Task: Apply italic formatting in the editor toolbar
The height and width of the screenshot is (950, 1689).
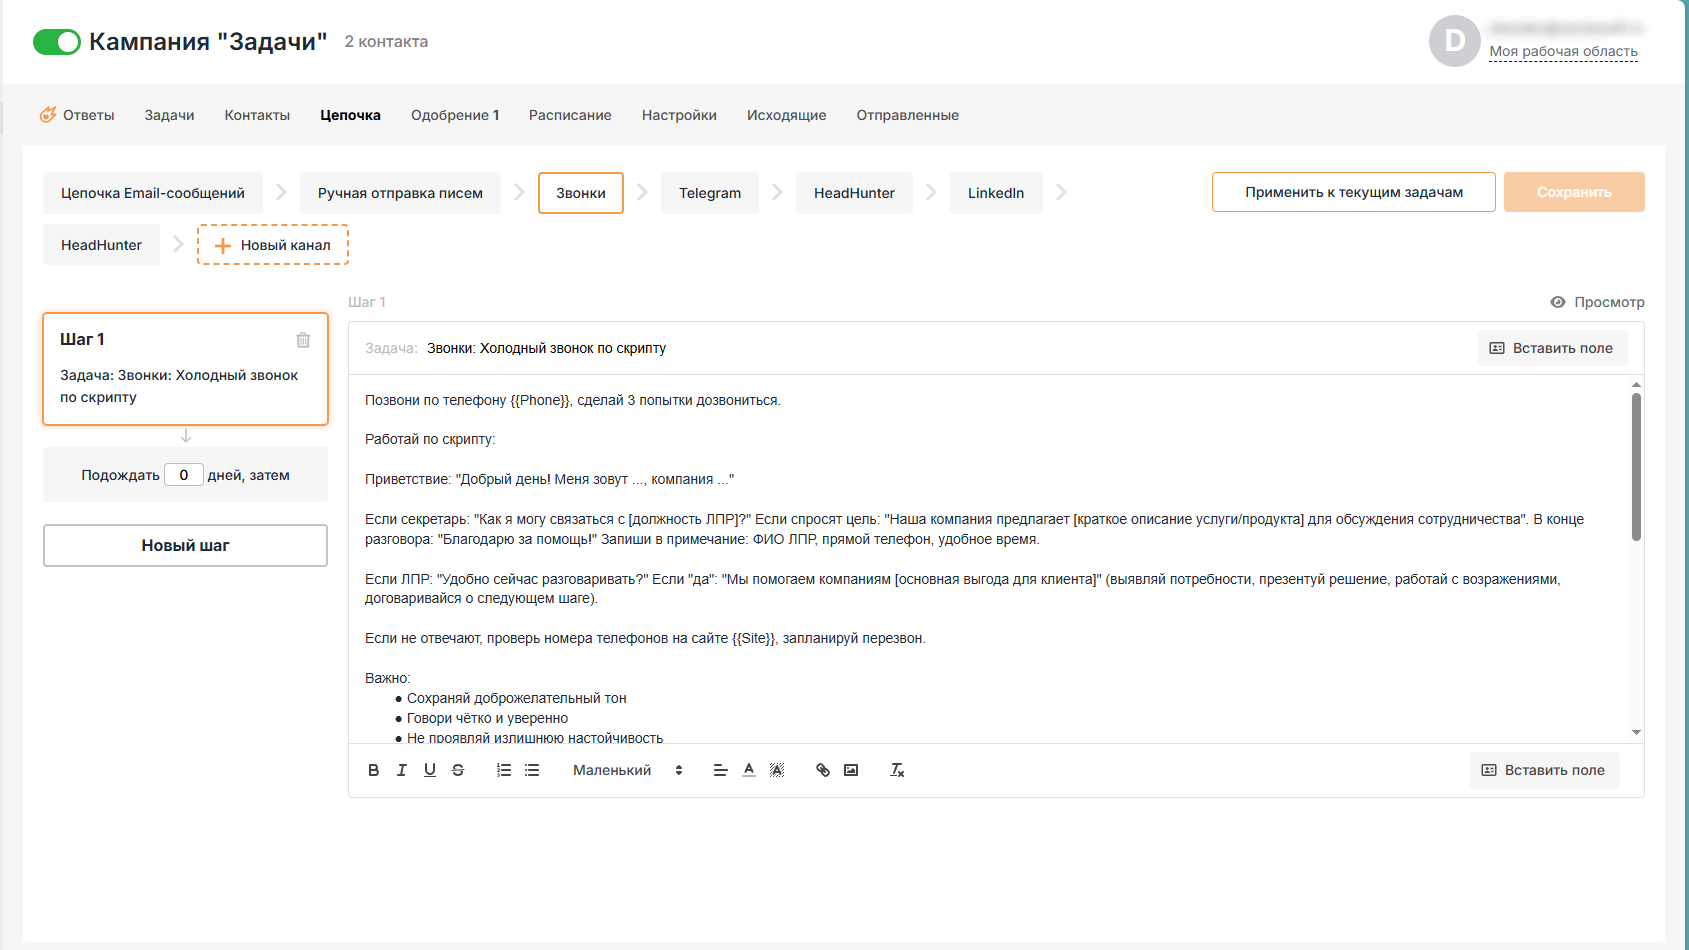Action: (x=401, y=770)
